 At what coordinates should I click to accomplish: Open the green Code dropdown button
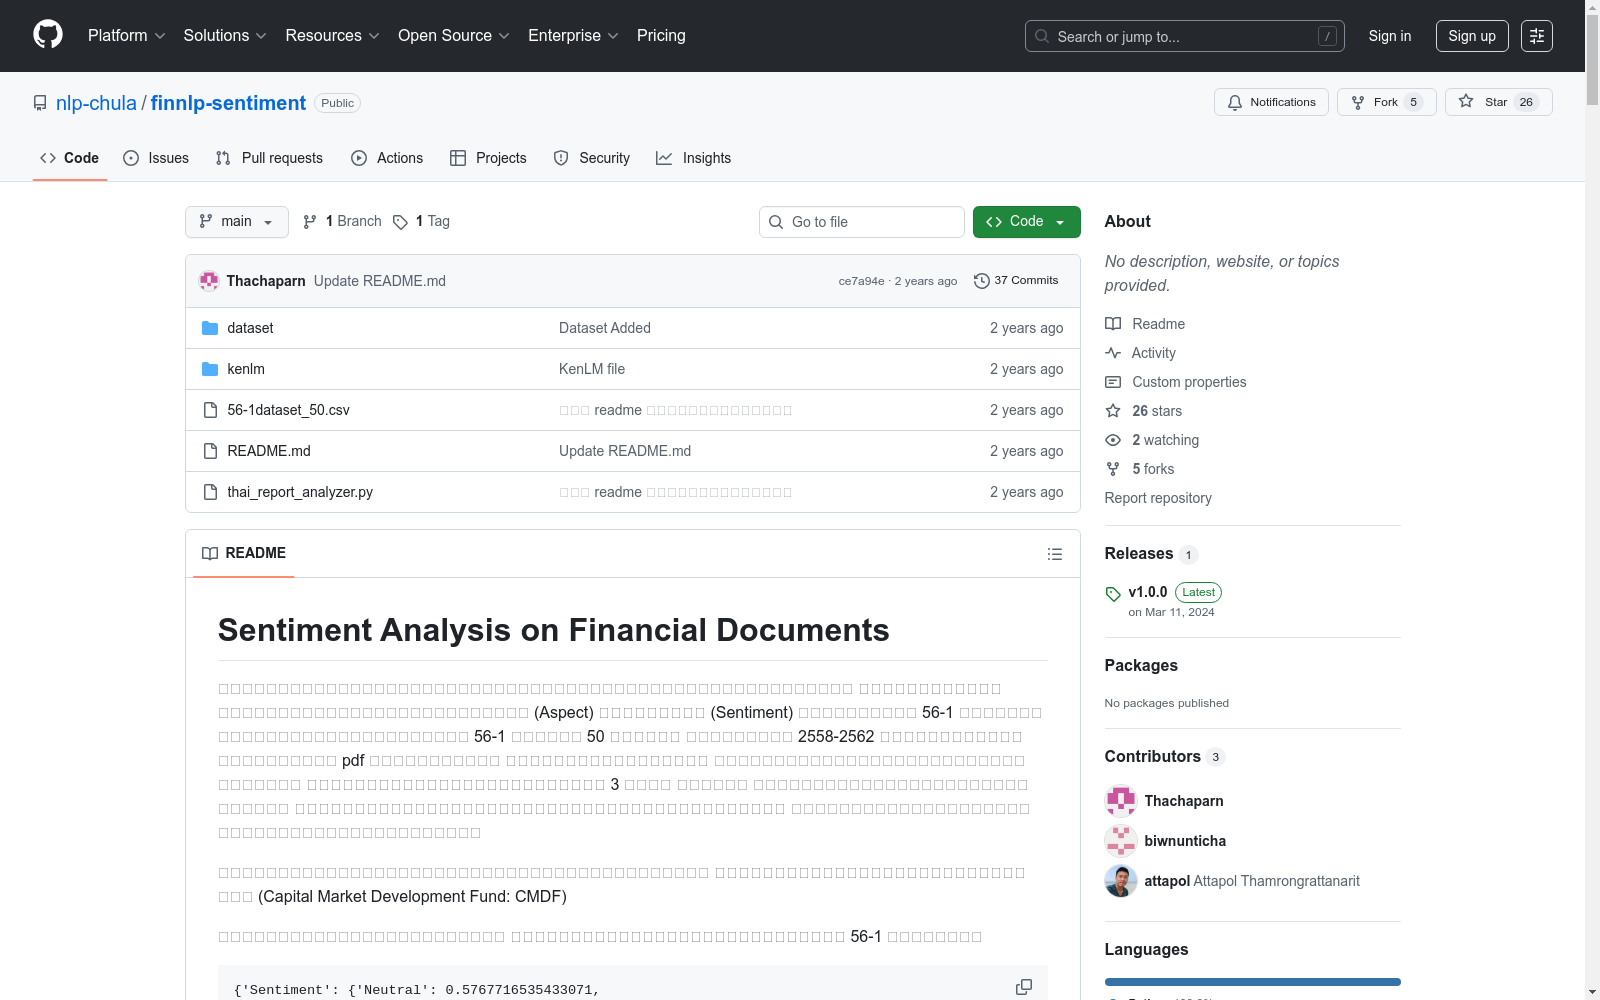pos(1027,222)
